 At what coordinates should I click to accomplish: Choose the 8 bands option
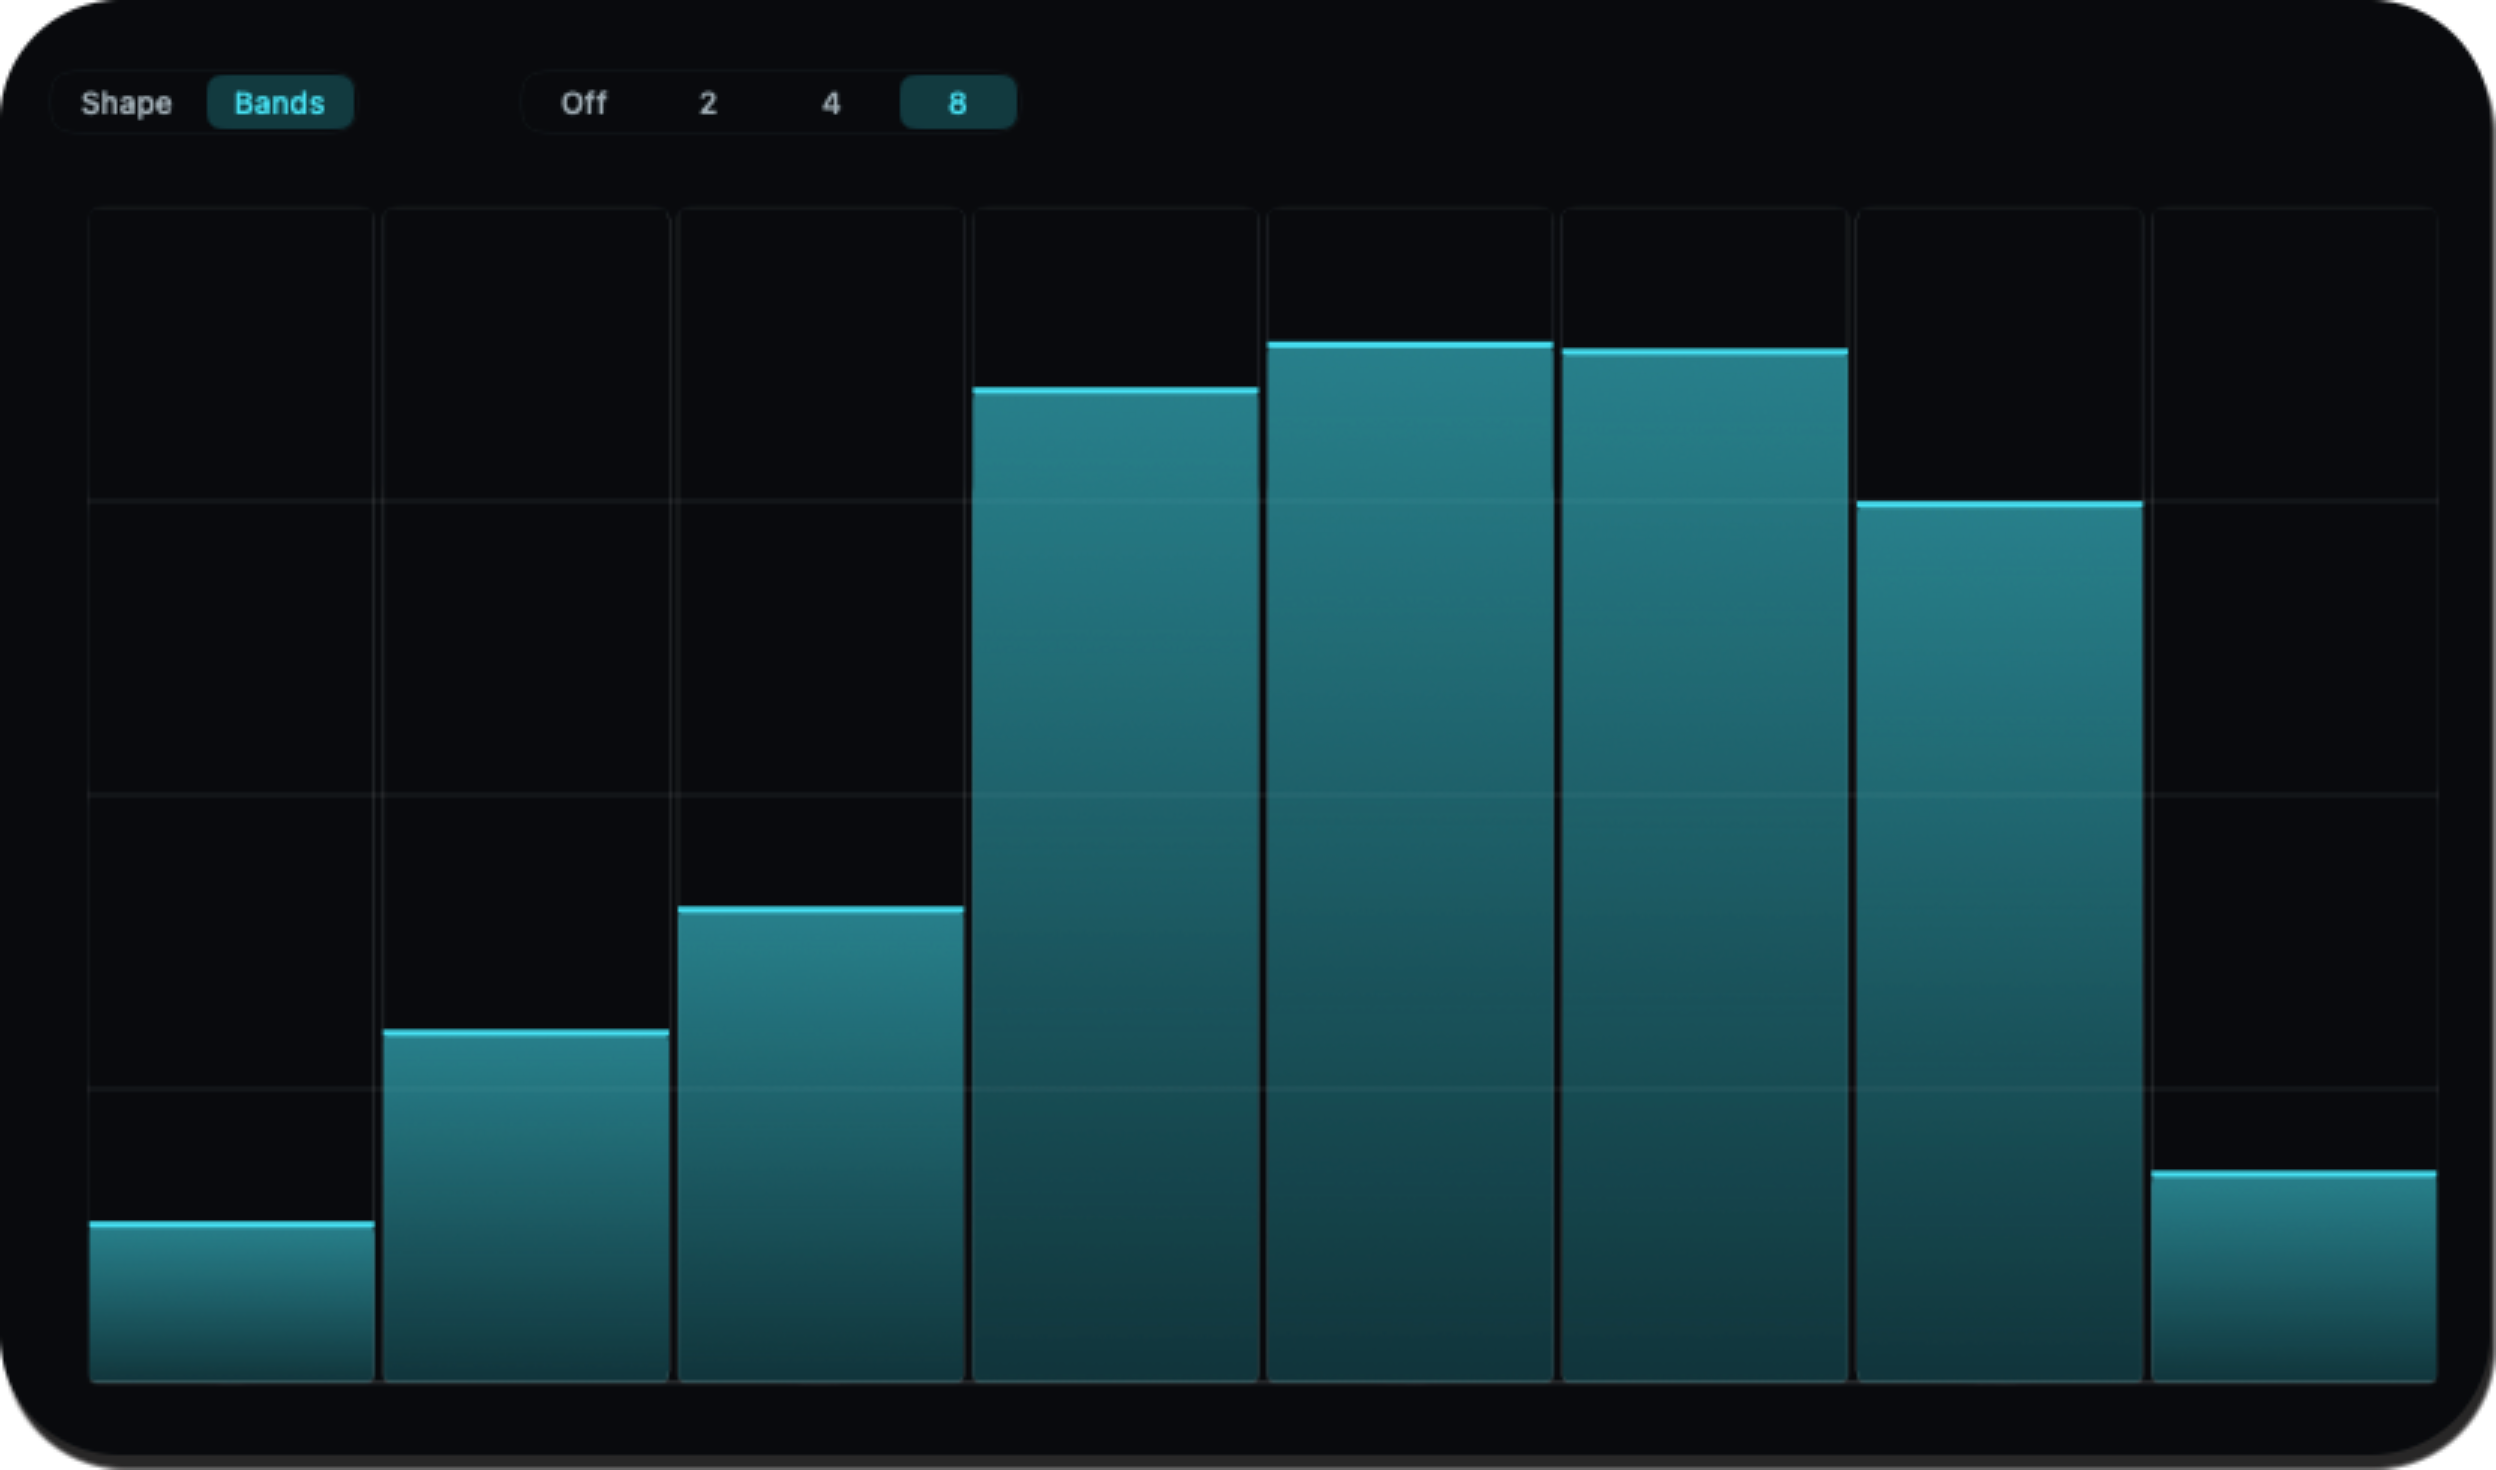(x=958, y=102)
